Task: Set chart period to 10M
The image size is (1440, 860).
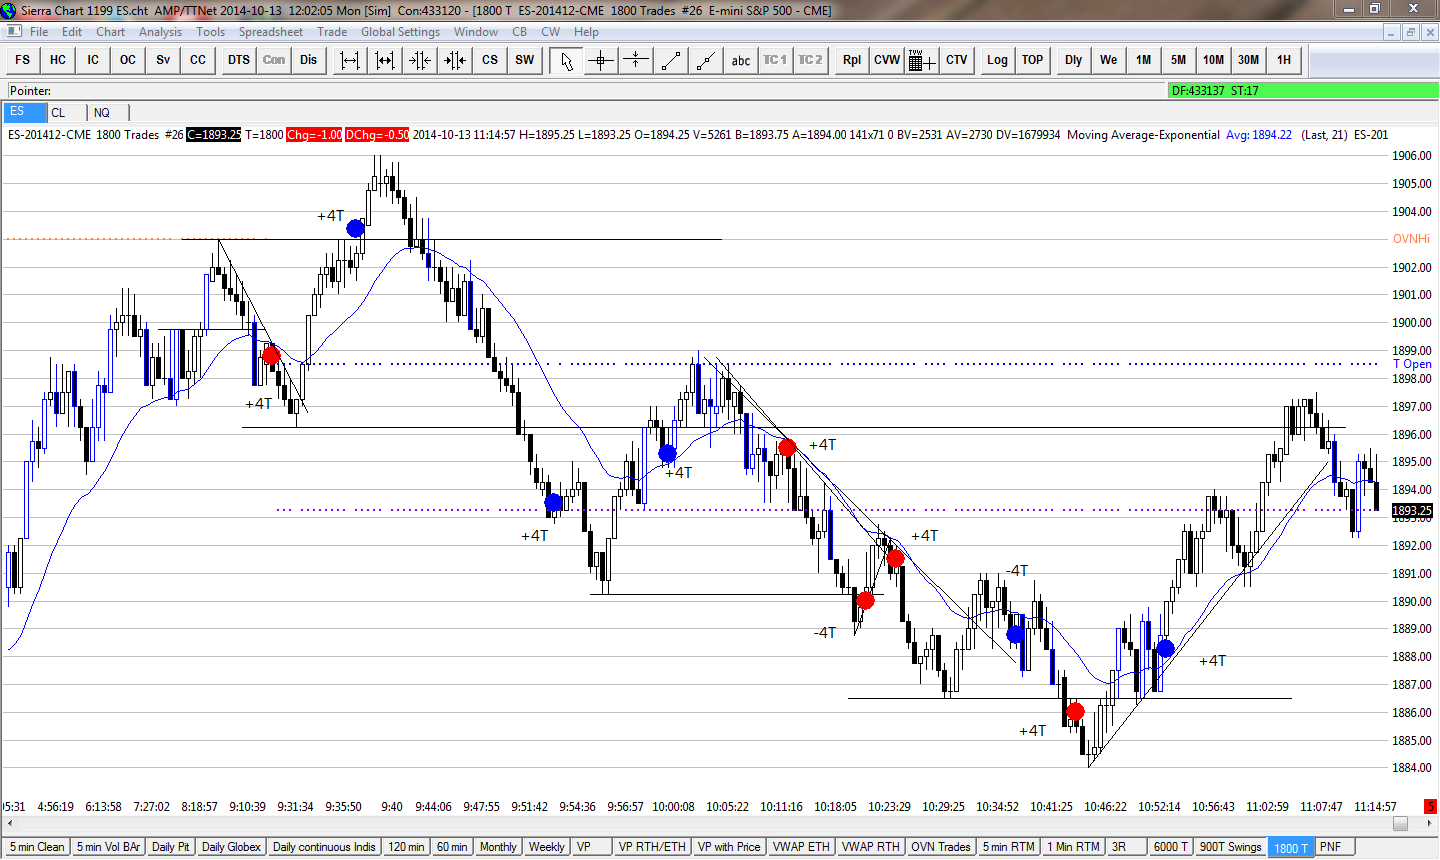Action: click(x=1214, y=60)
